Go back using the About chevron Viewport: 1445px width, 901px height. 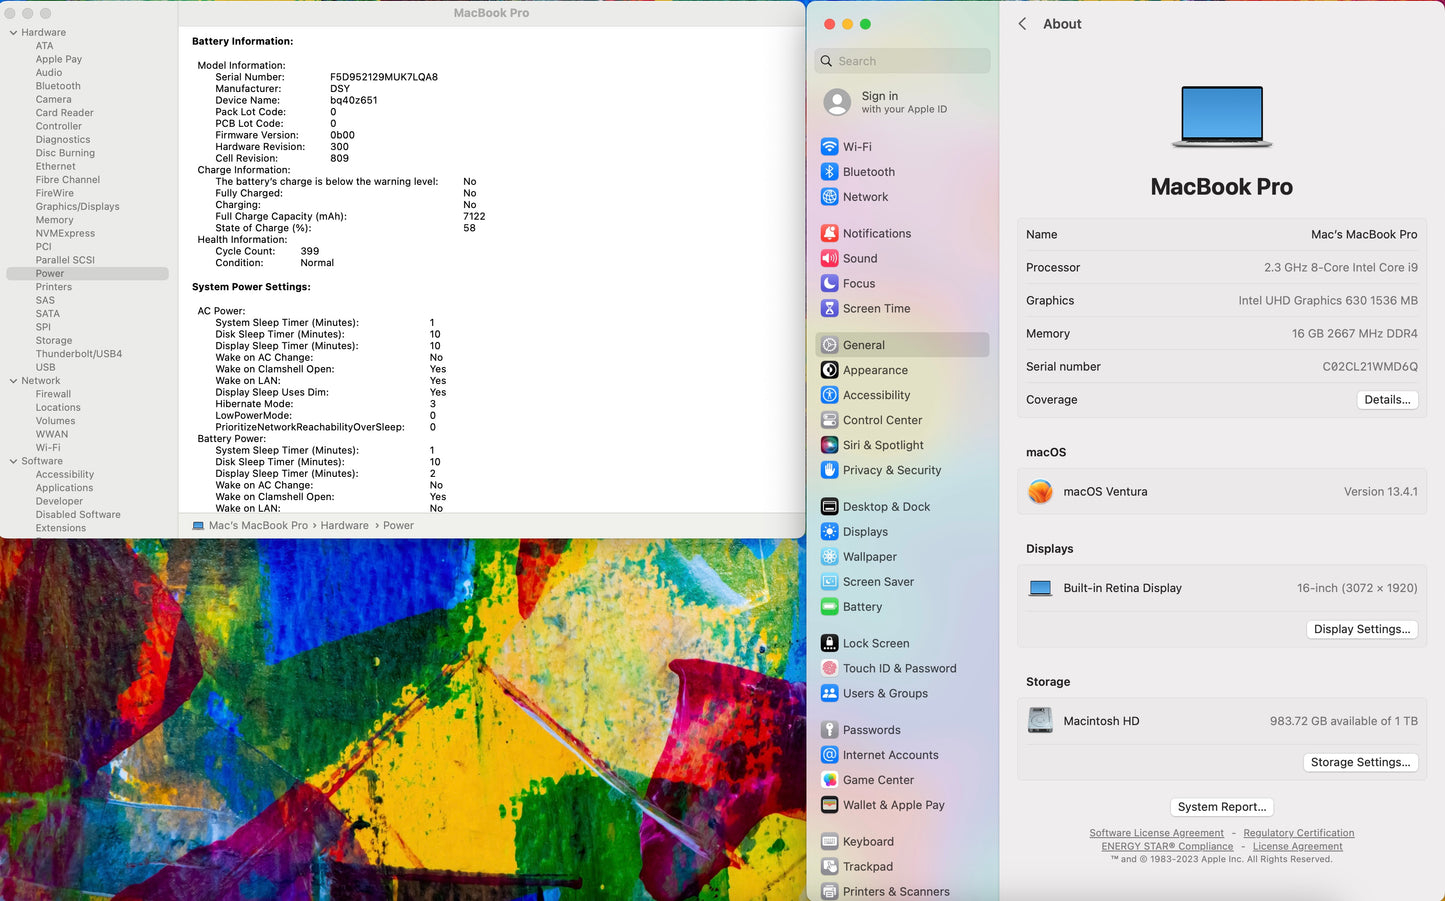point(1022,24)
